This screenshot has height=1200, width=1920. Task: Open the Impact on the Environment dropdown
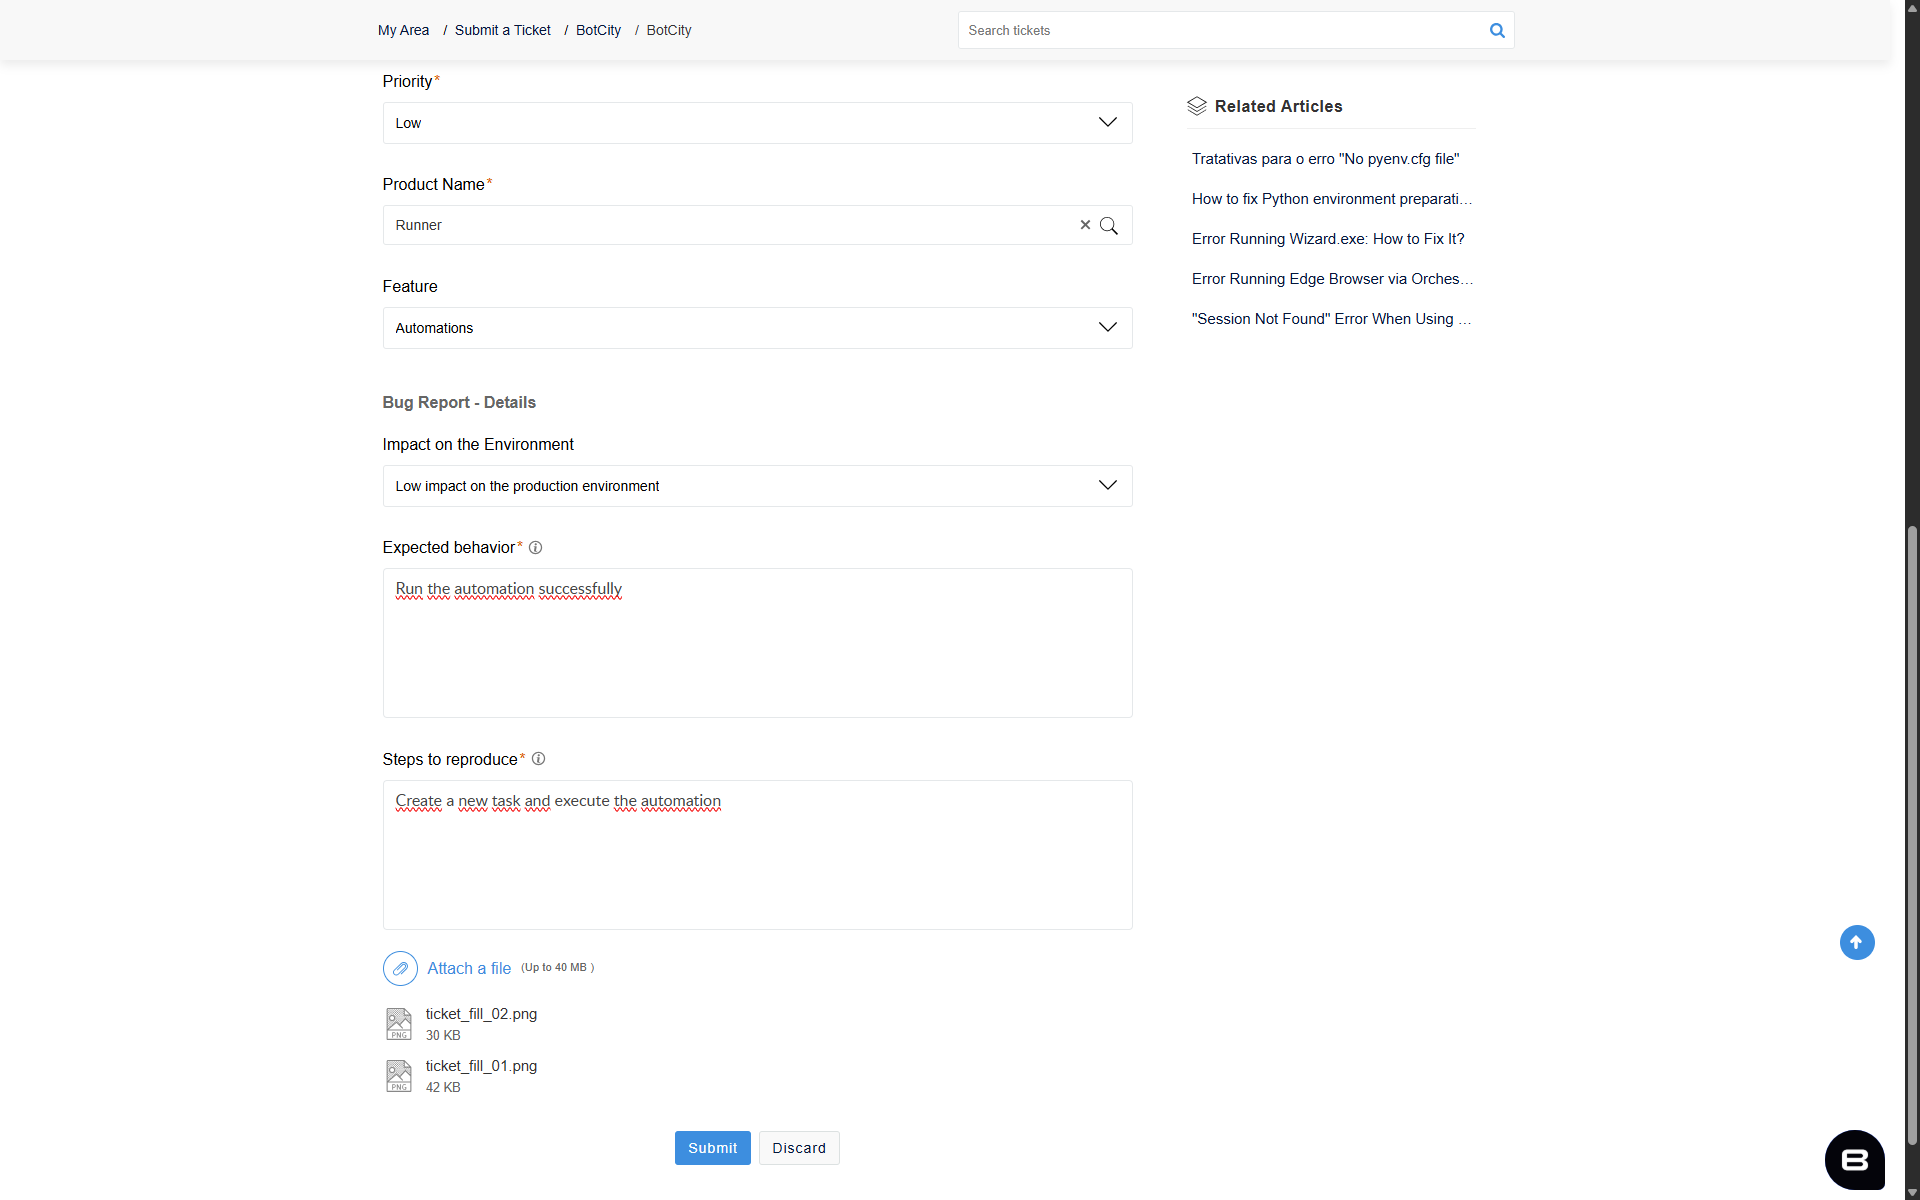coord(757,486)
